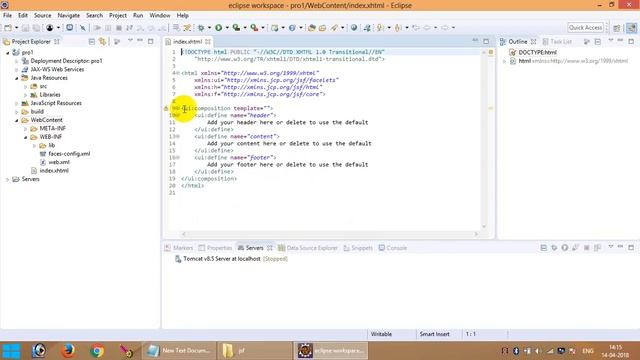Screen dimensions: 640x360
Task: Open the Project menu
Action: [x=118, y=15]
